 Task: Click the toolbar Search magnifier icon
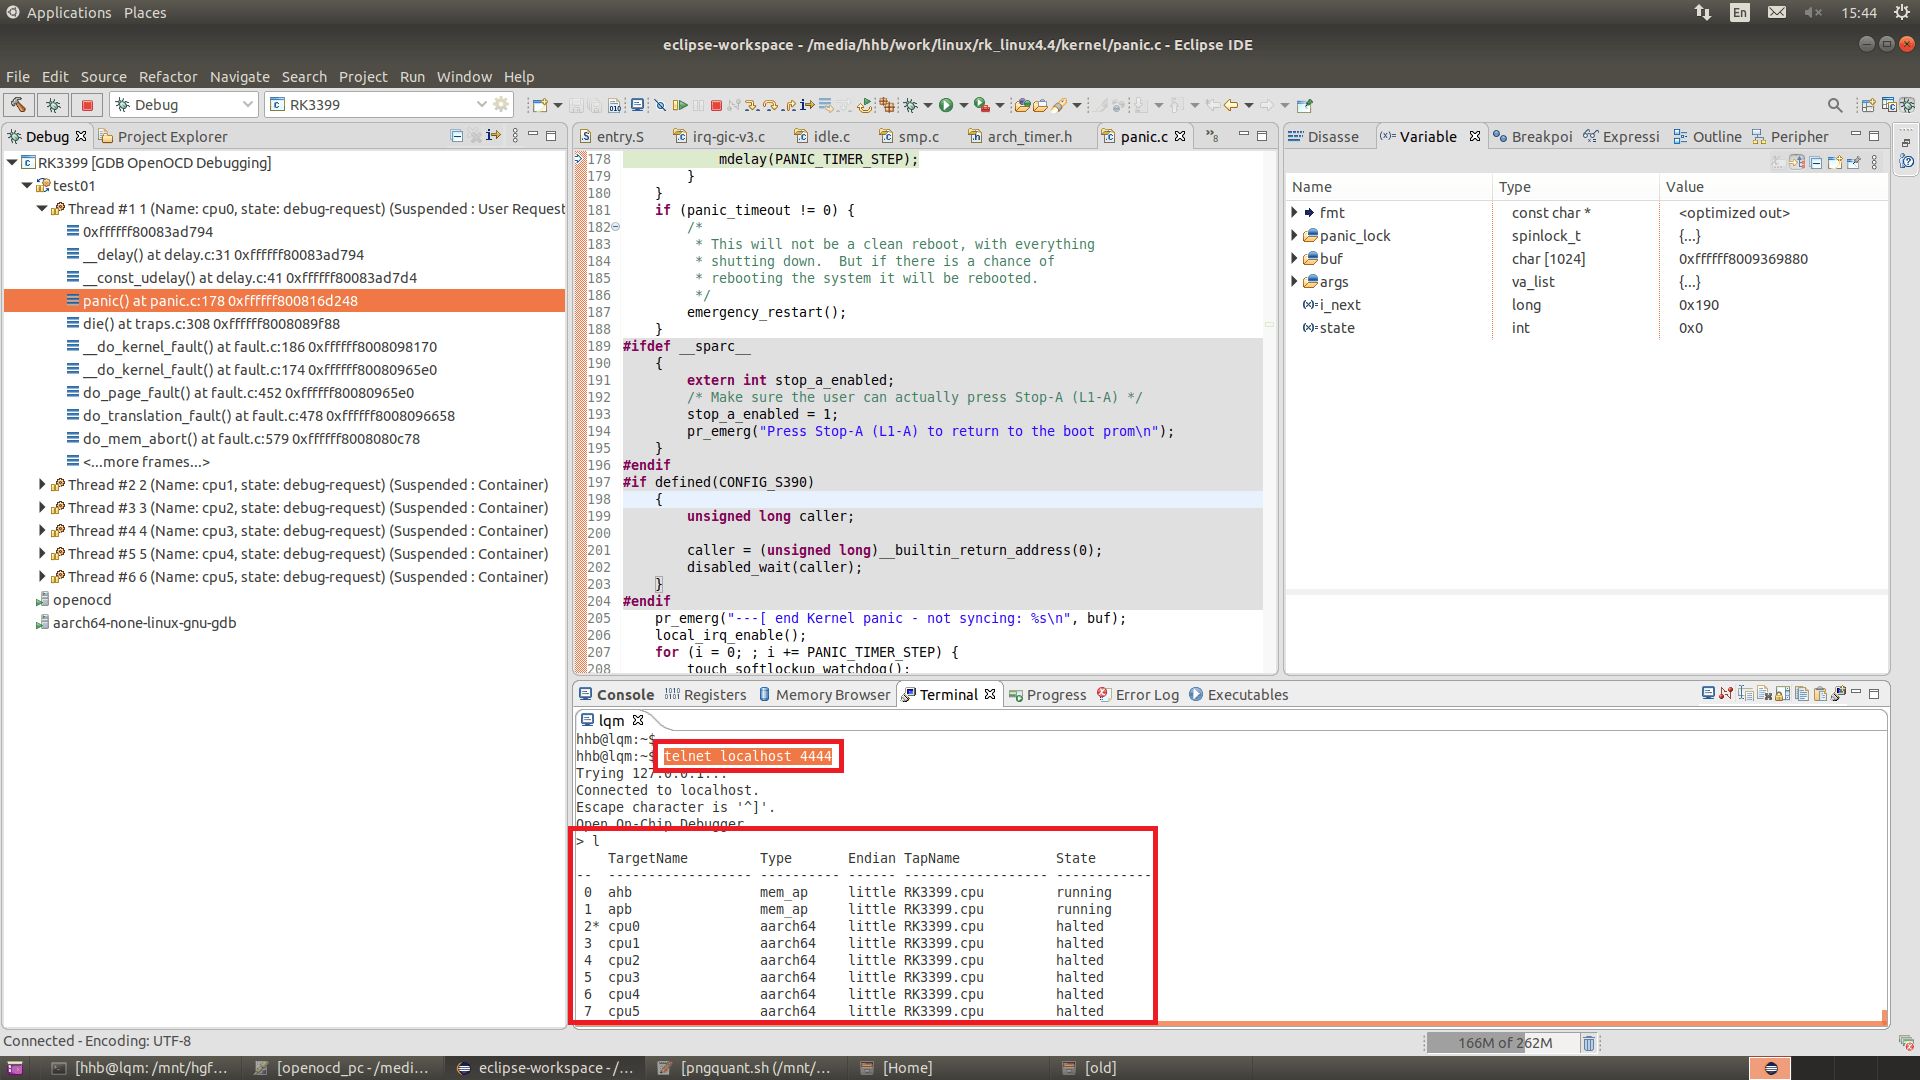(x=1835, y=105)
